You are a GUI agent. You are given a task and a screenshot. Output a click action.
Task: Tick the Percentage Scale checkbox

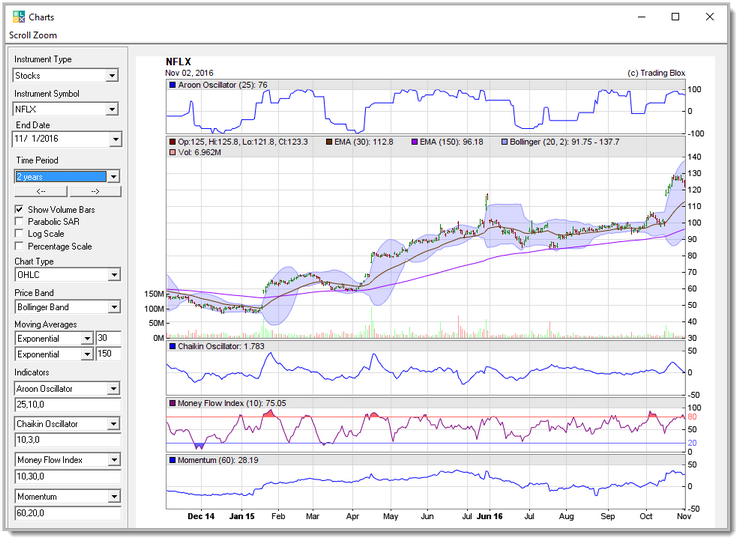coord(19,246)
